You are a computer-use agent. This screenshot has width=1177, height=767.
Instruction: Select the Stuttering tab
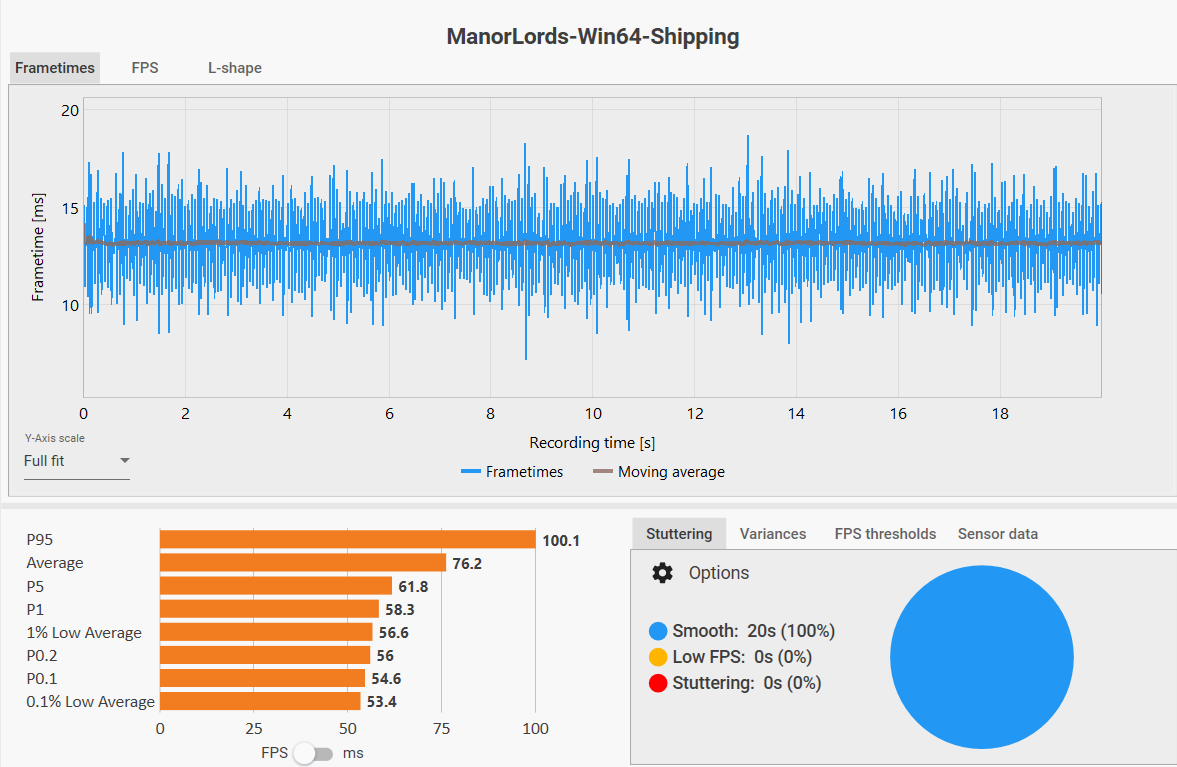click(679, 534)
